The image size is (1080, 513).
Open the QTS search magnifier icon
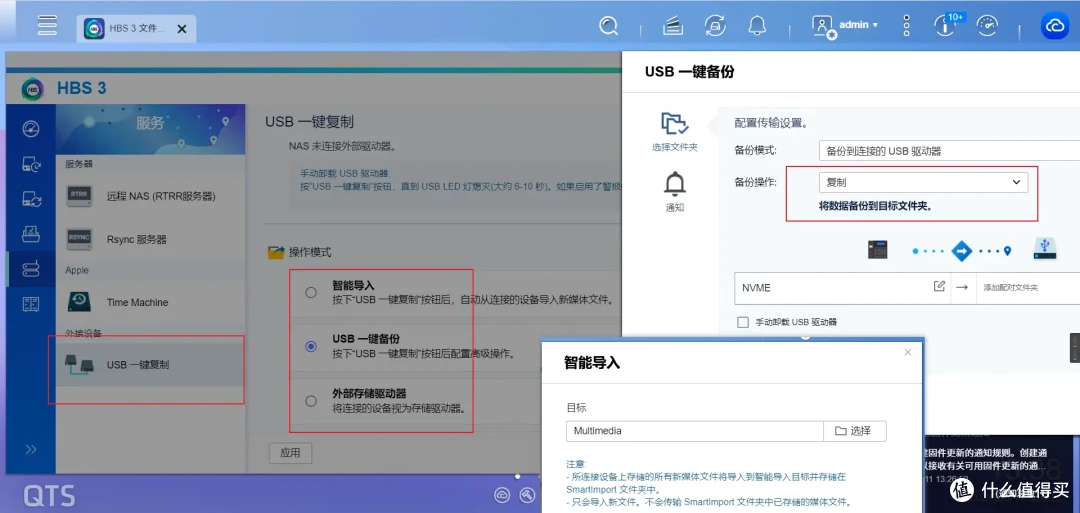coord(608,26)
